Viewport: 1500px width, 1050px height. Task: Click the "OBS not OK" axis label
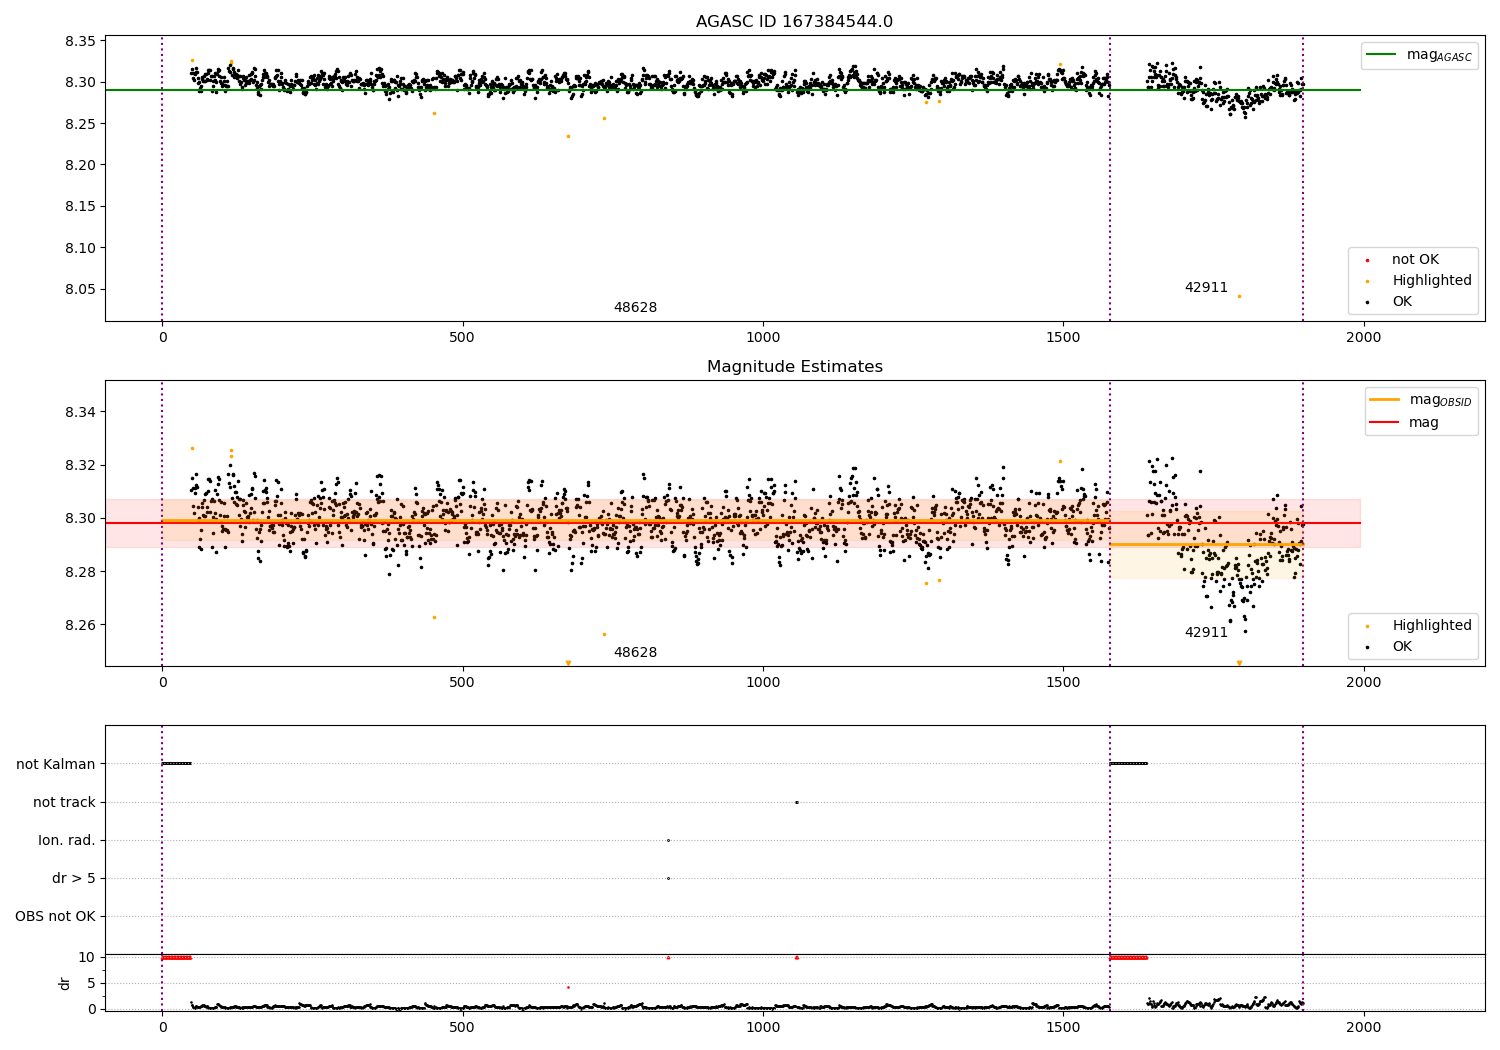tap(55, 916)
